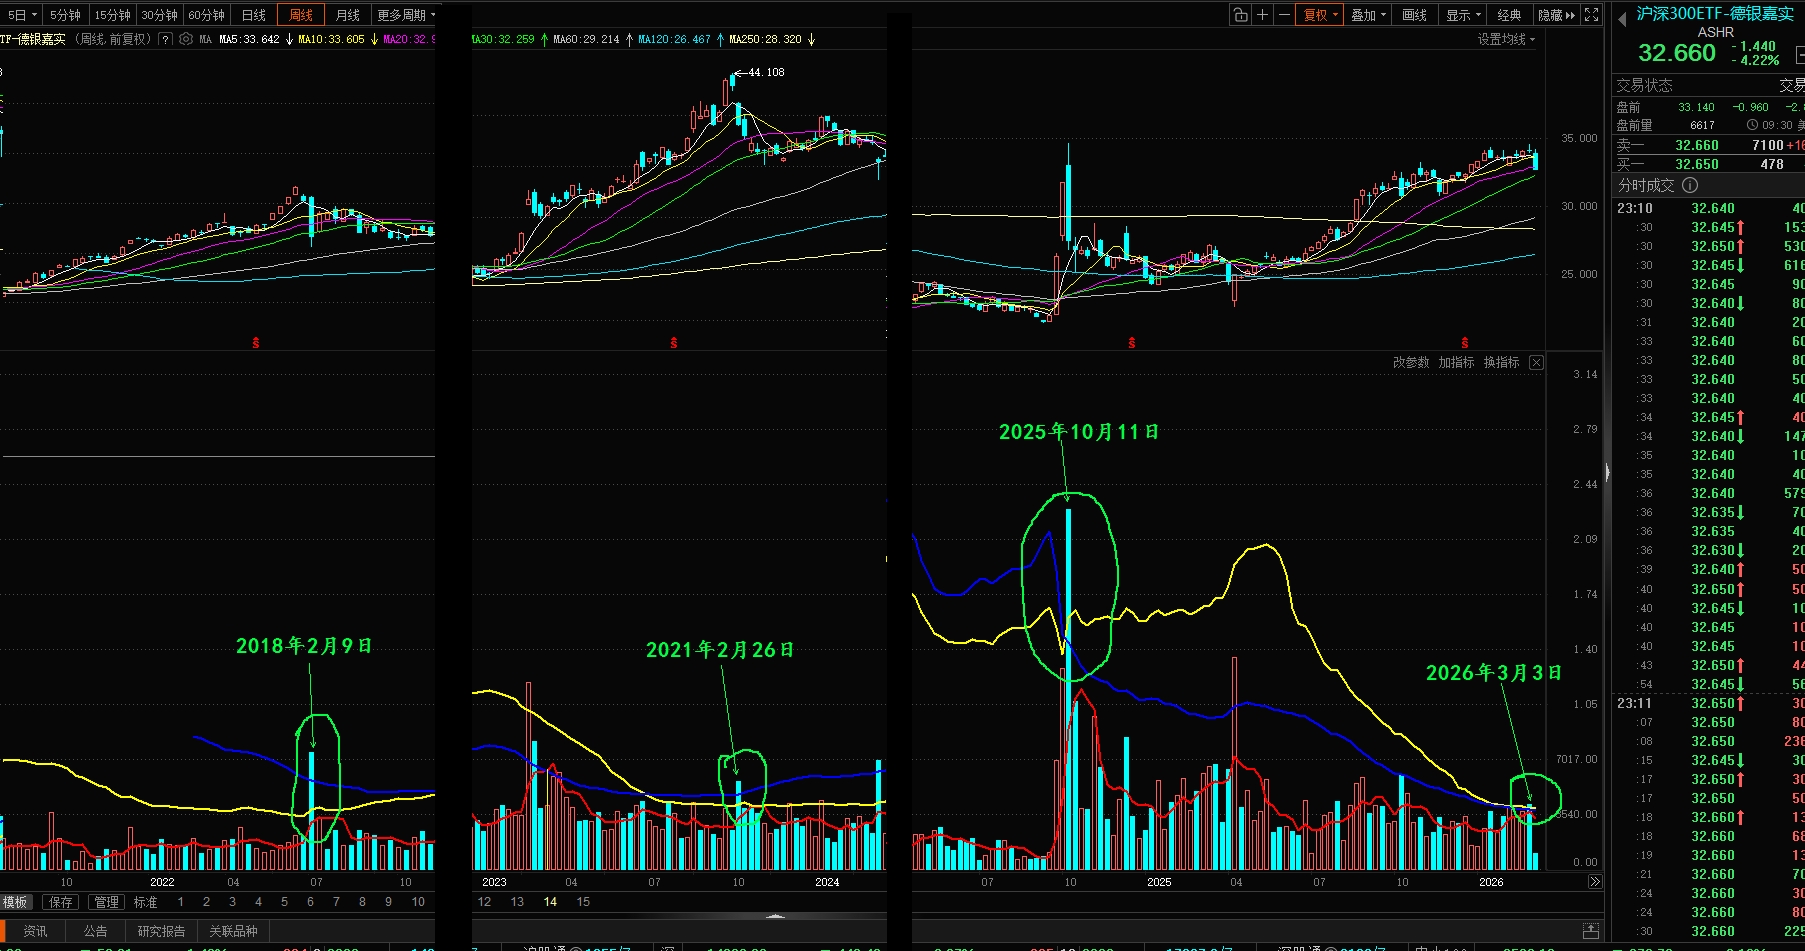Switch to 15分钟 period
This screenshot has height=951, width=1805.
click(113, 15)
